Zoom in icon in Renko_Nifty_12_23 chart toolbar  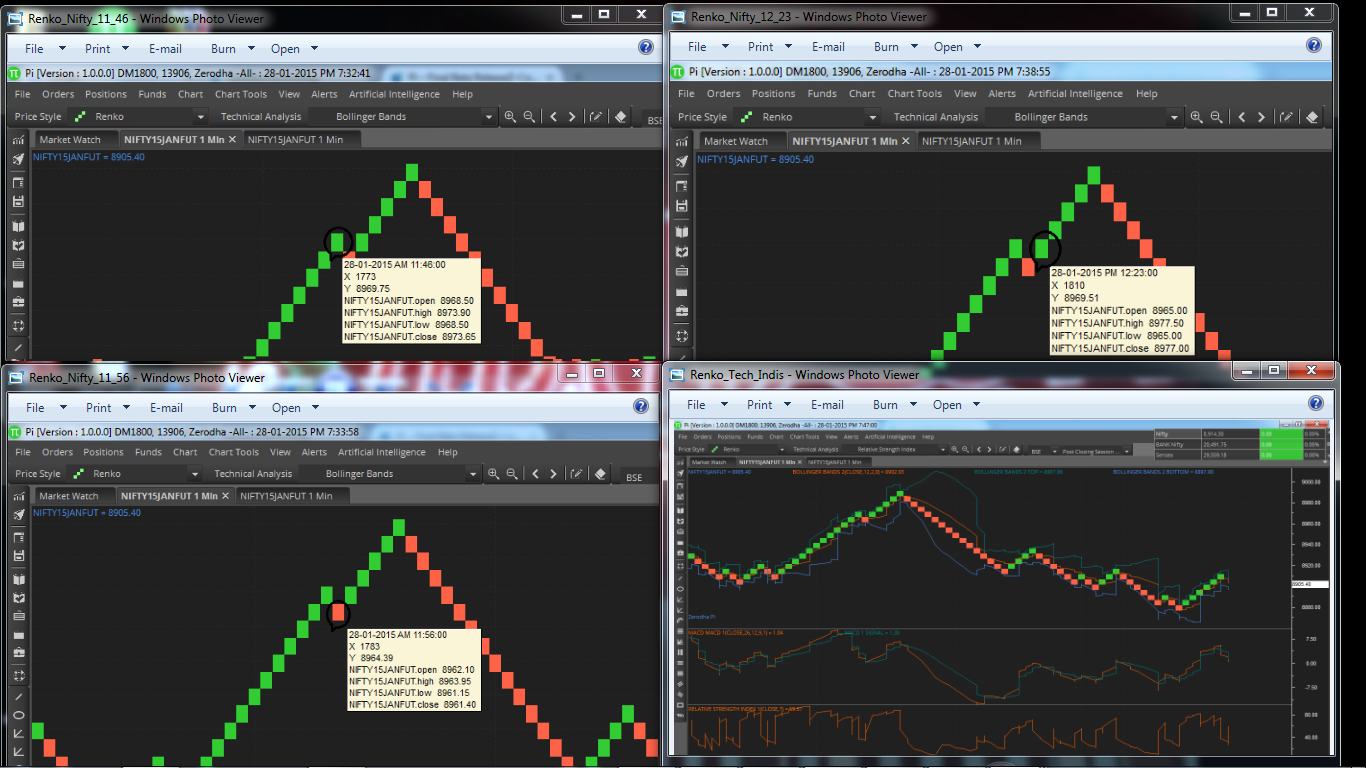(x=1196, y=117)
